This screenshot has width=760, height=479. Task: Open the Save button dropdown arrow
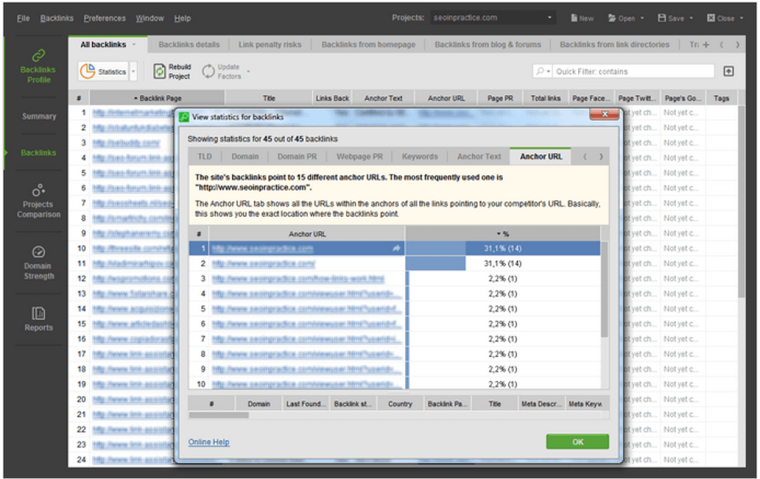coord(694,18)
